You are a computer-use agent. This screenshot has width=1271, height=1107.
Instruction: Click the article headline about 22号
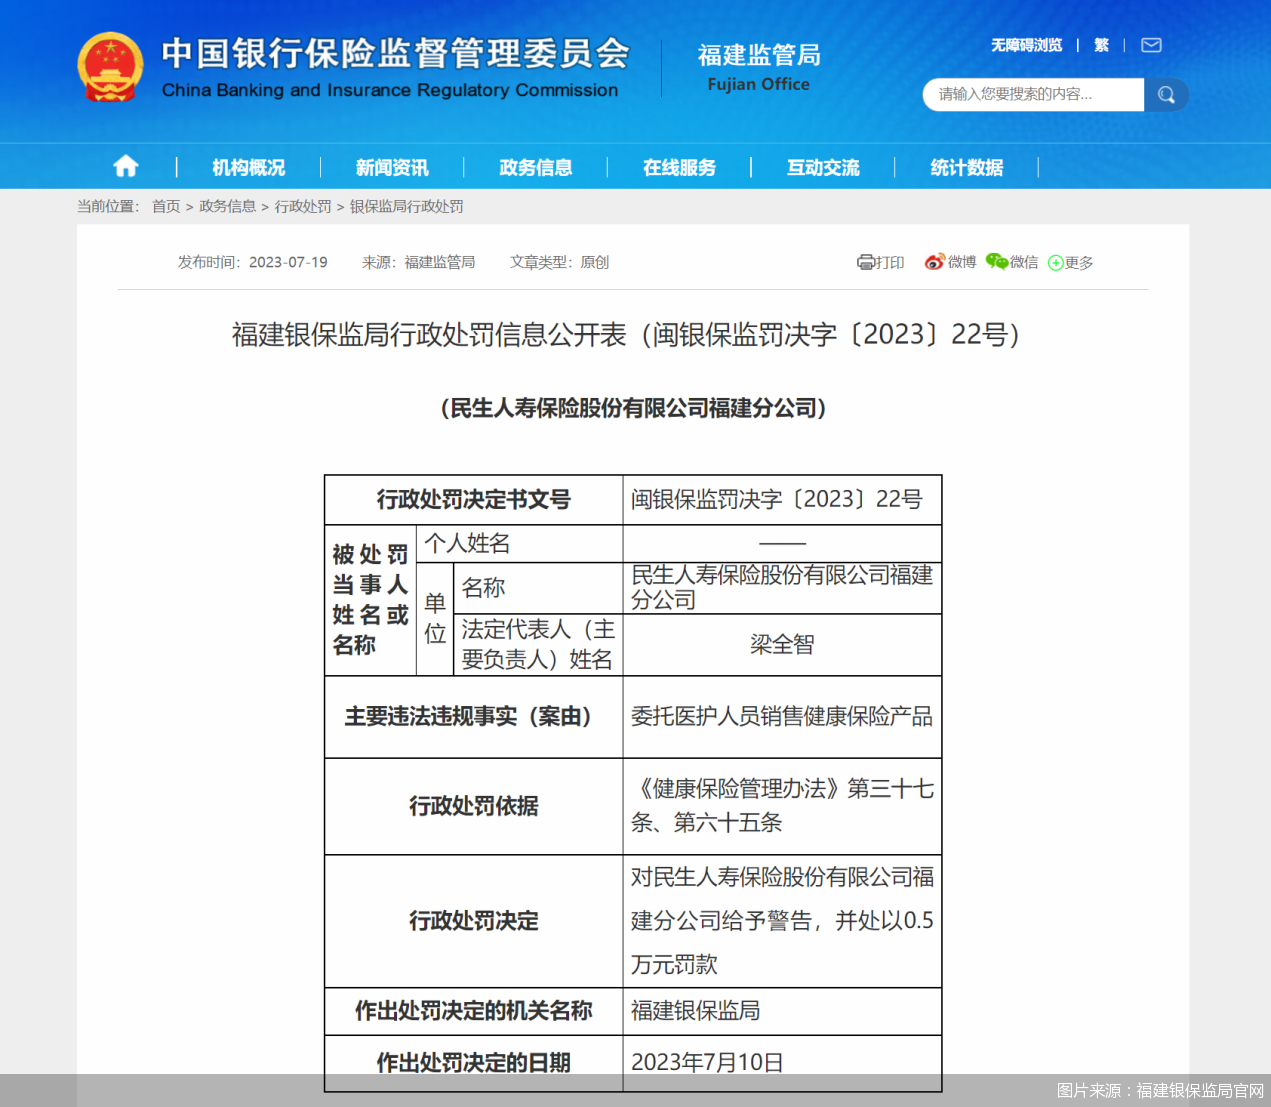(x=631, y=334)
